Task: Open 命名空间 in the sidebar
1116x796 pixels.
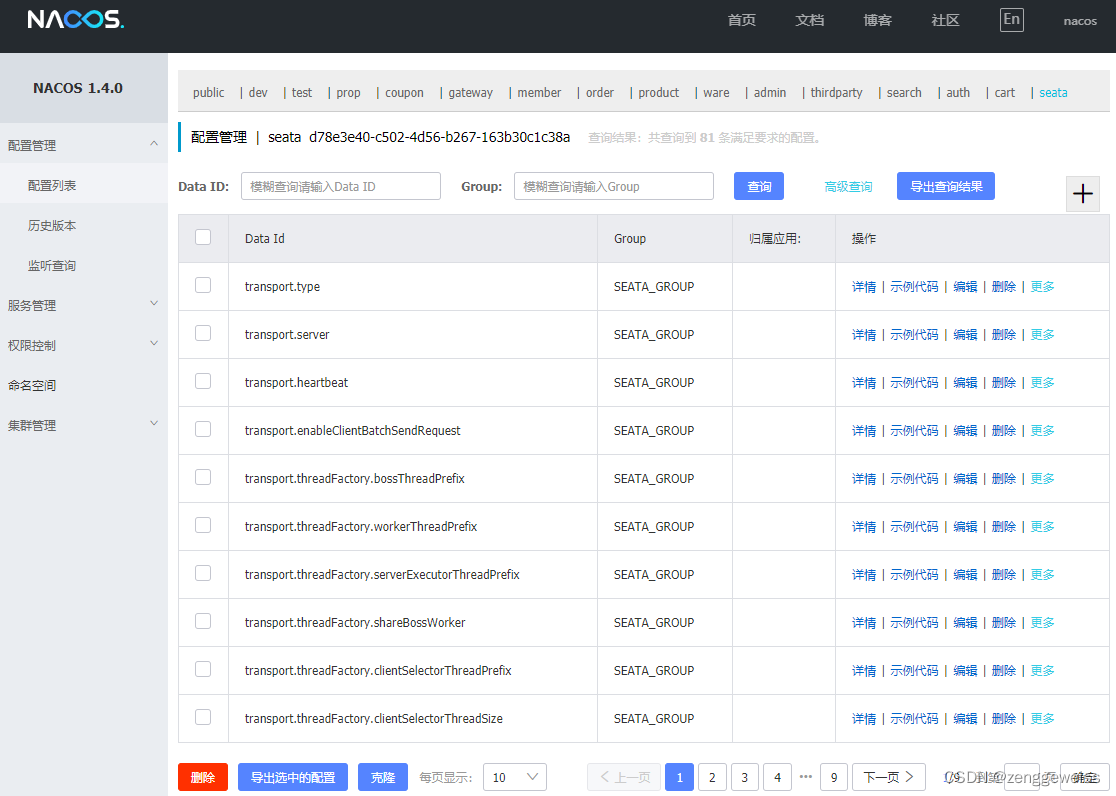Action: [32, 385]
